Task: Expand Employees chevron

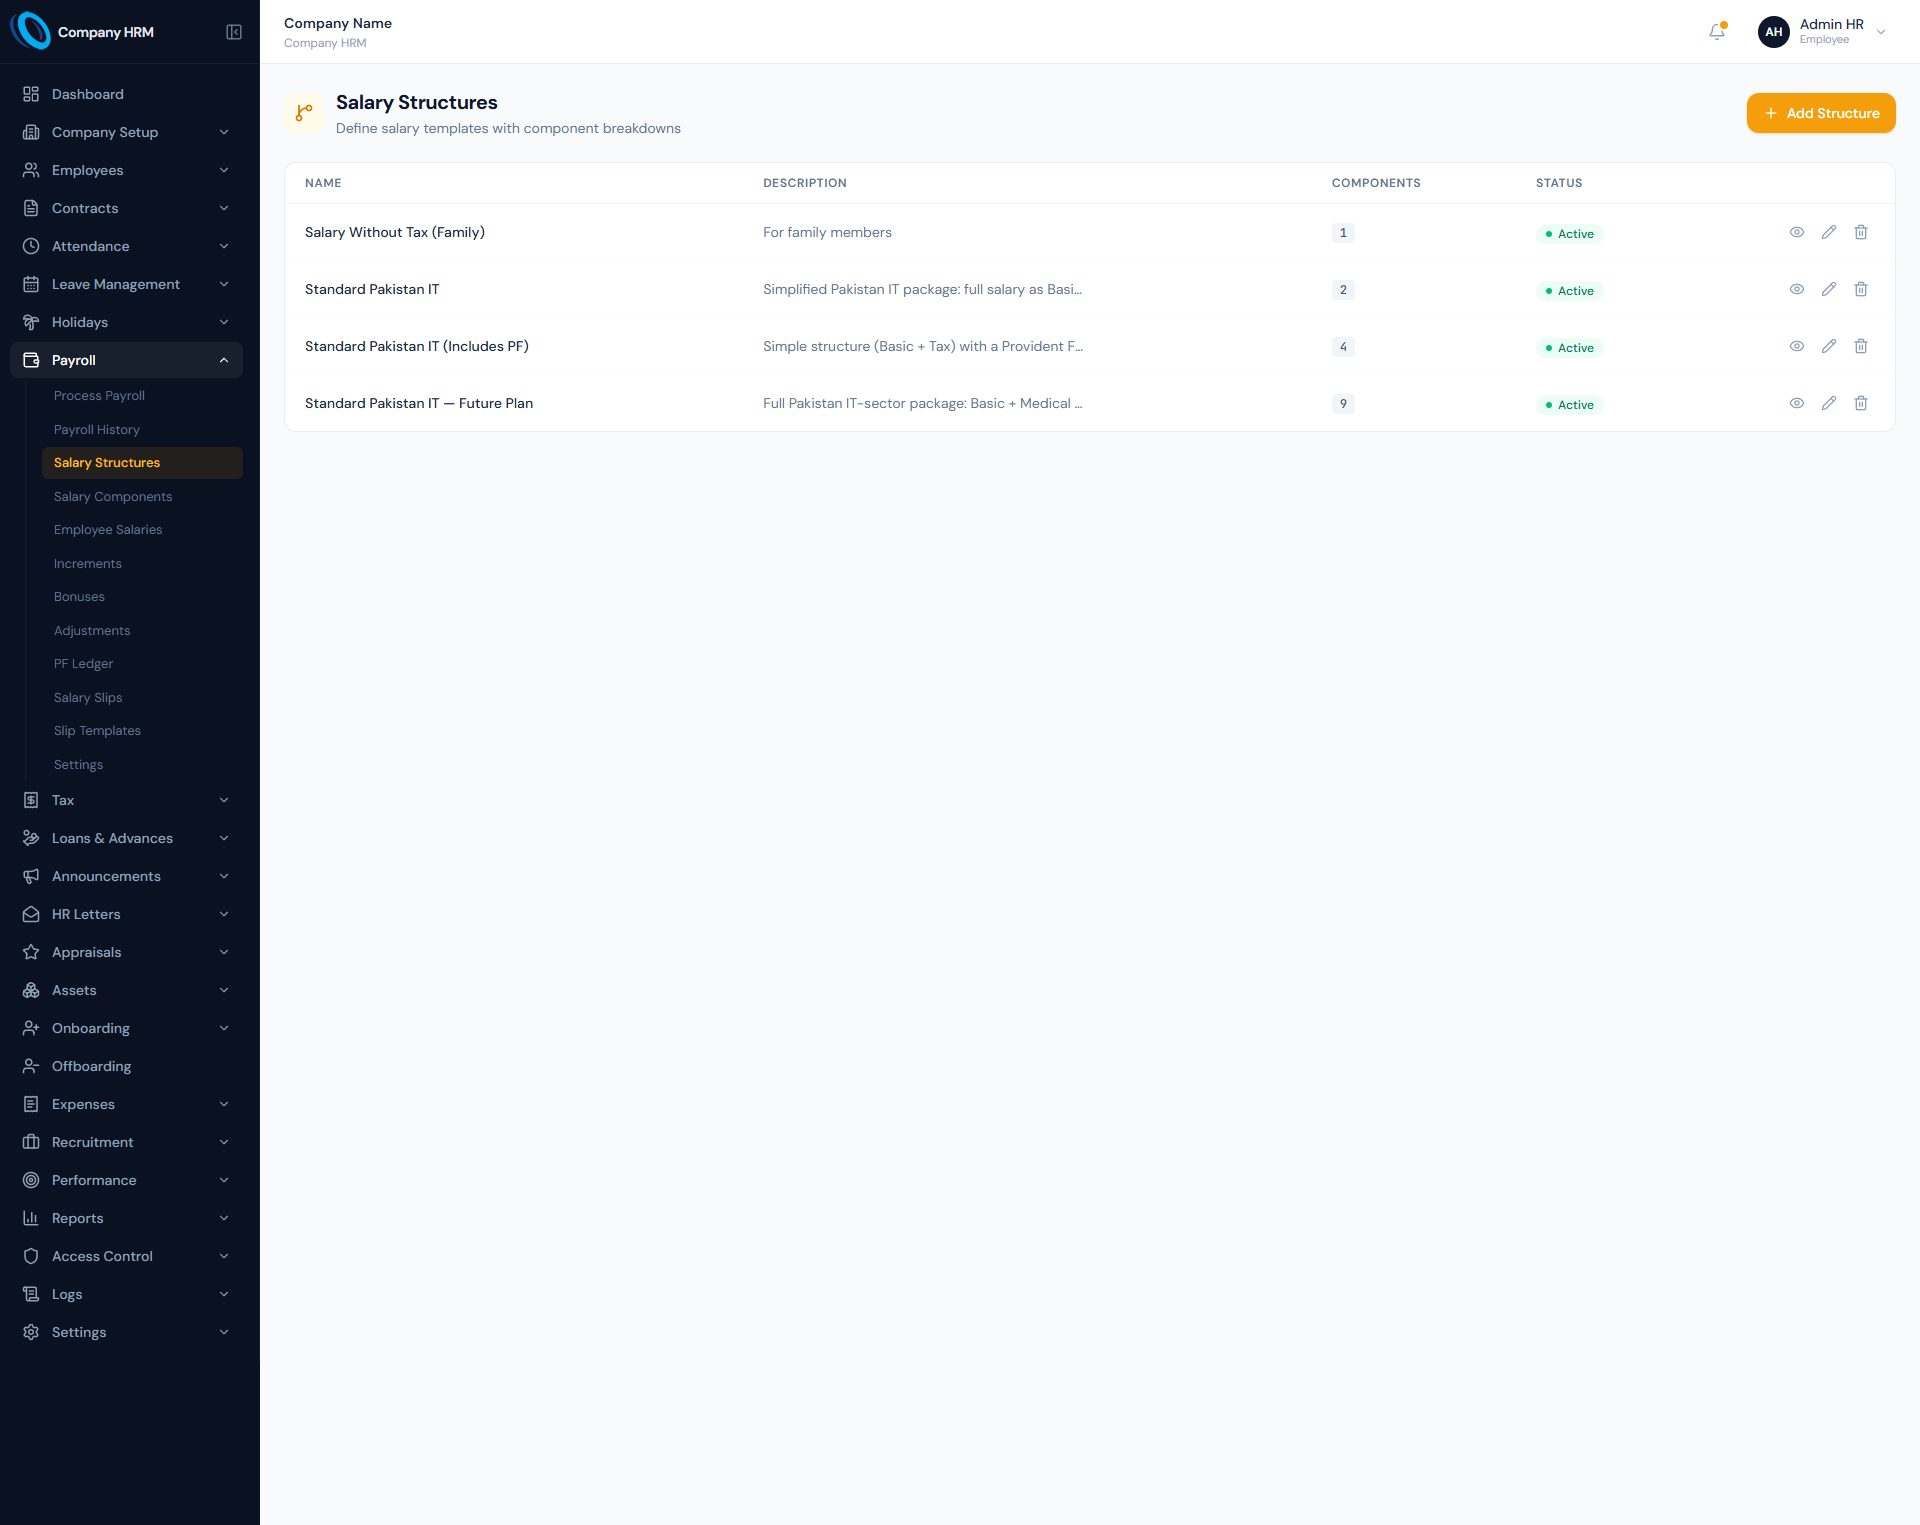Action: (224, 170)
